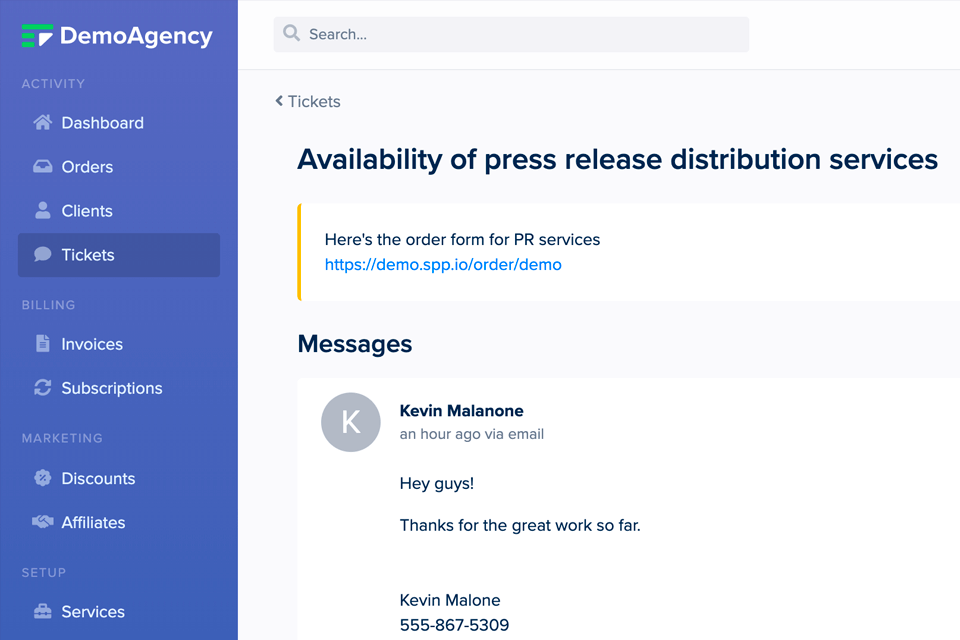Click the Affiliates handshake icon
The image size is (960, 640).
(x=42, y=522)
